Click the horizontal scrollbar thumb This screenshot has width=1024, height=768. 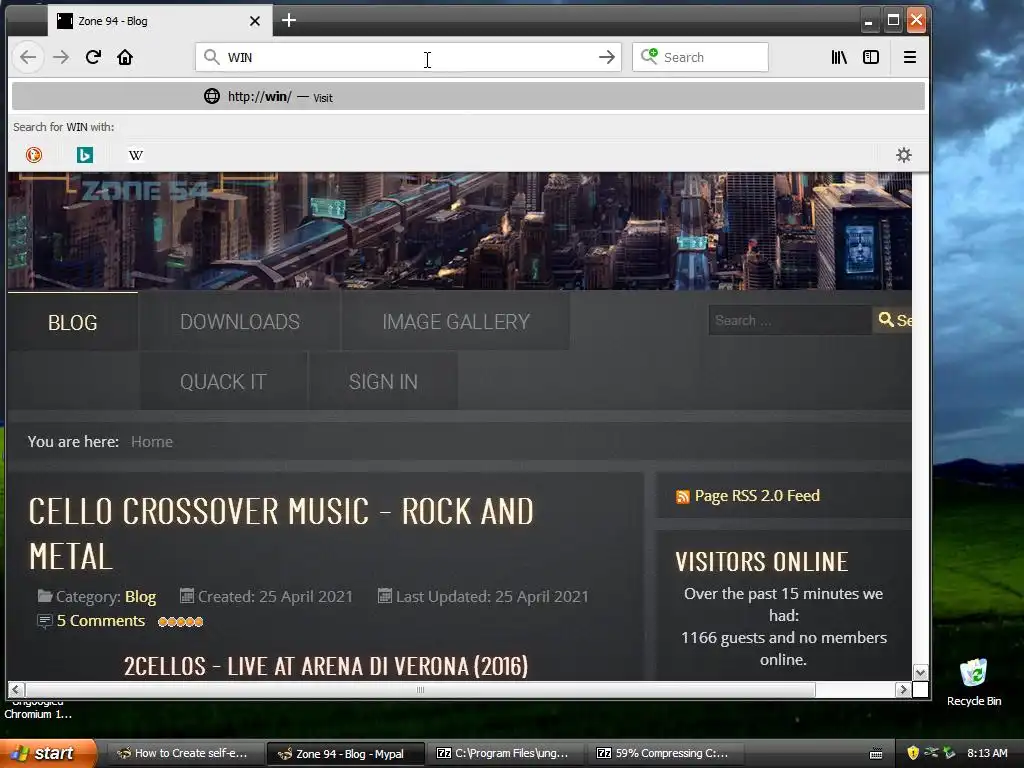[x=420, y=689]
